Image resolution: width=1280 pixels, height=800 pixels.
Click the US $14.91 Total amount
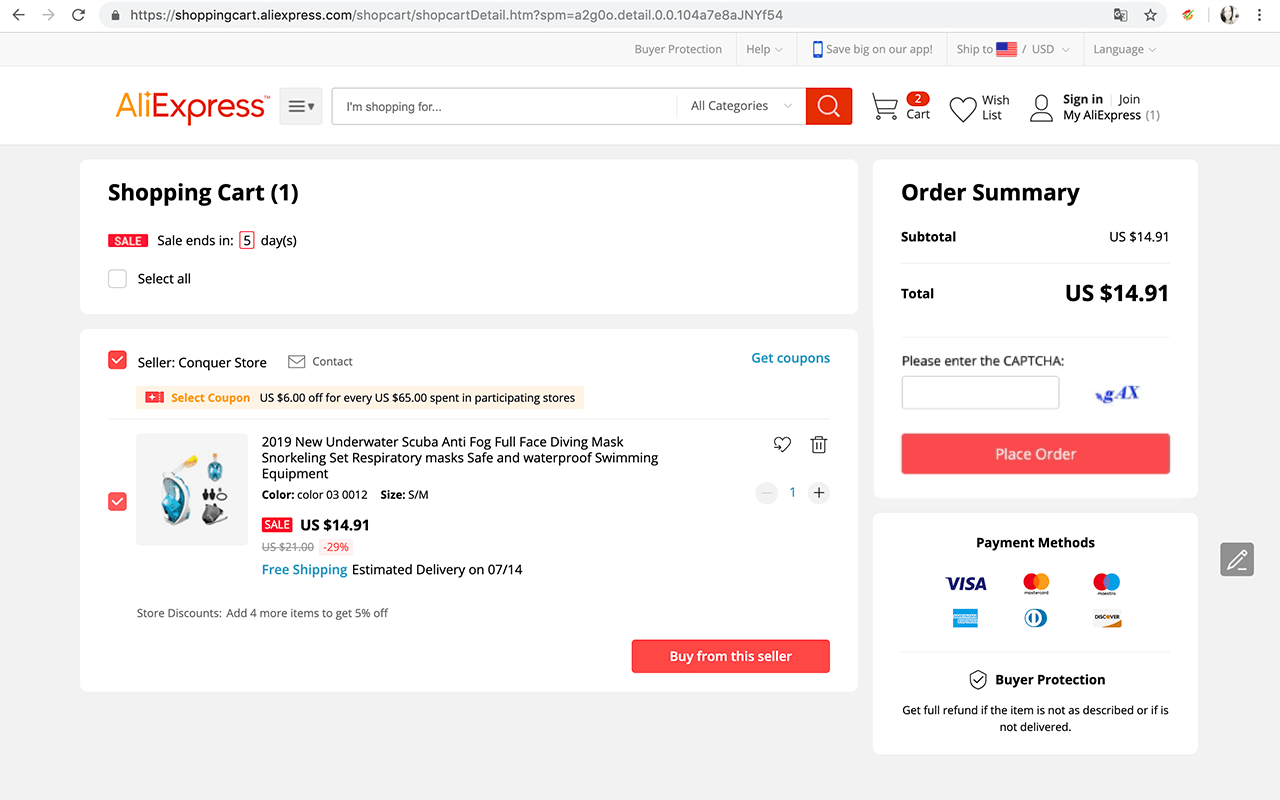tap(1117, 293)
